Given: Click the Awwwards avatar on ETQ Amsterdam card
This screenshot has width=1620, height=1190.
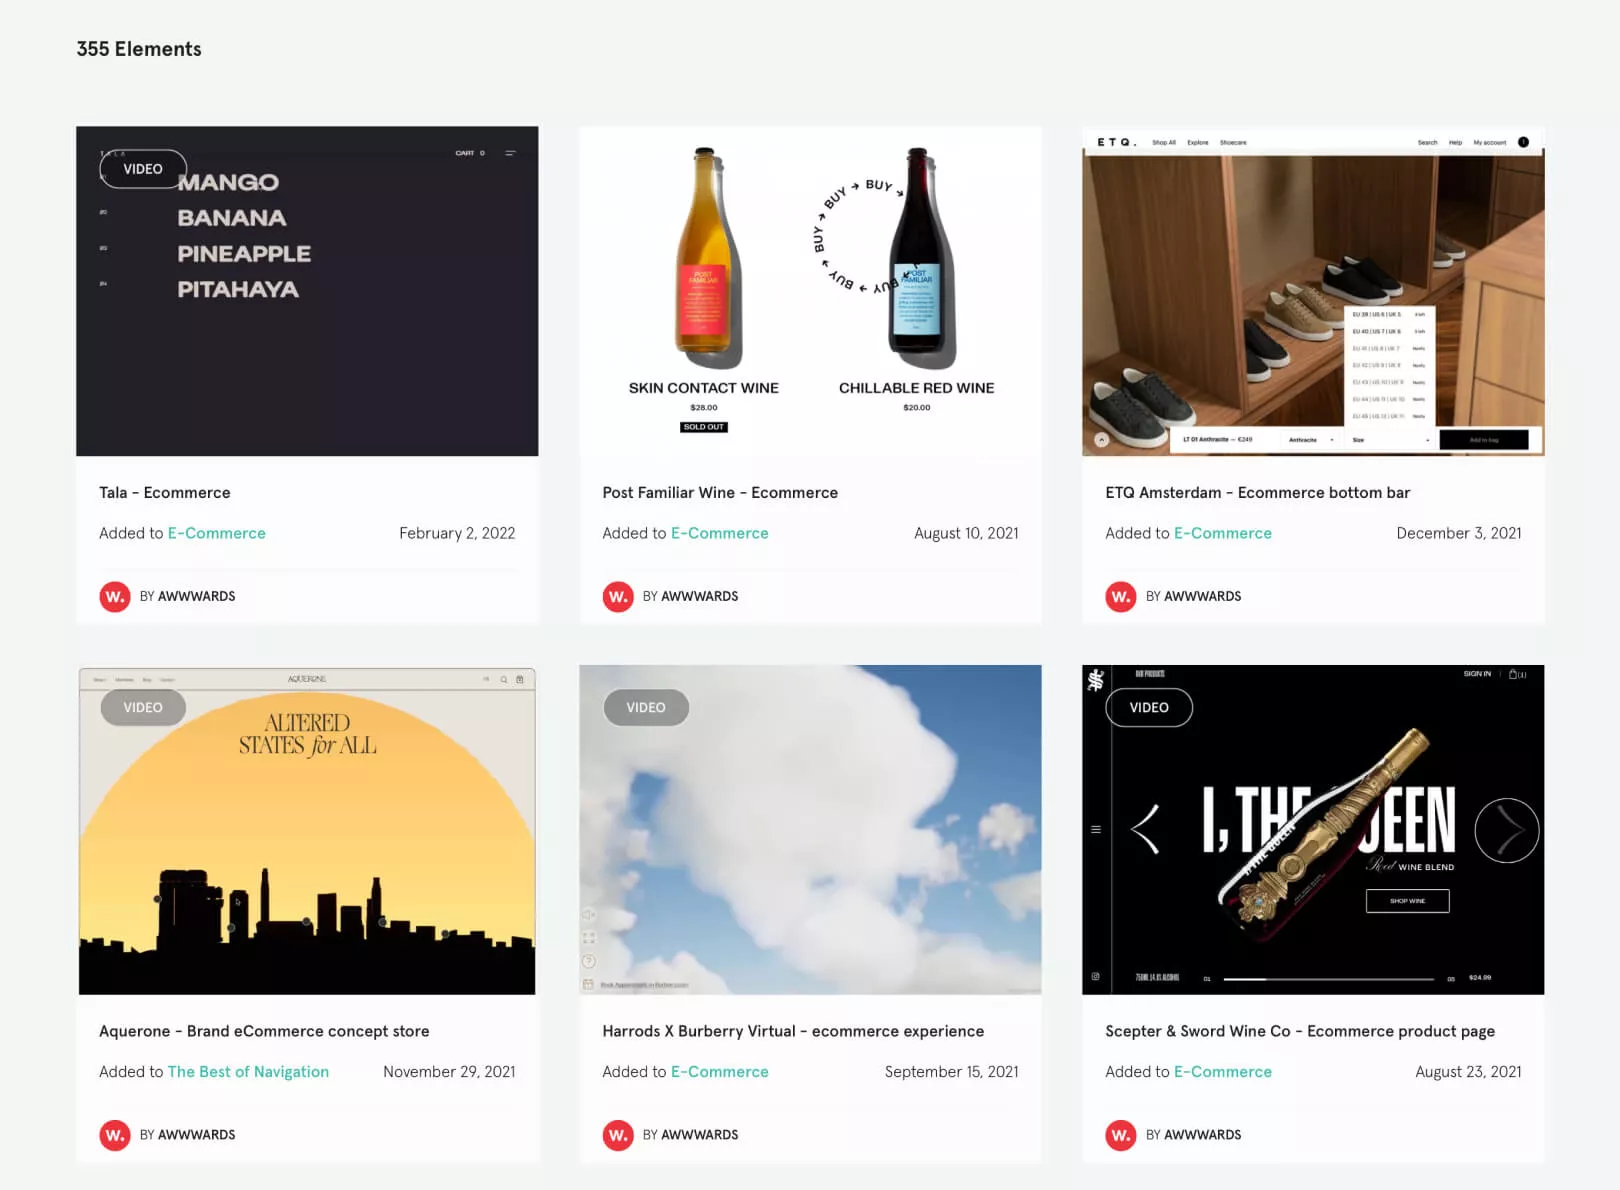Looking at the screenshot, I should pyautogui.click(x=1121, y=596).
